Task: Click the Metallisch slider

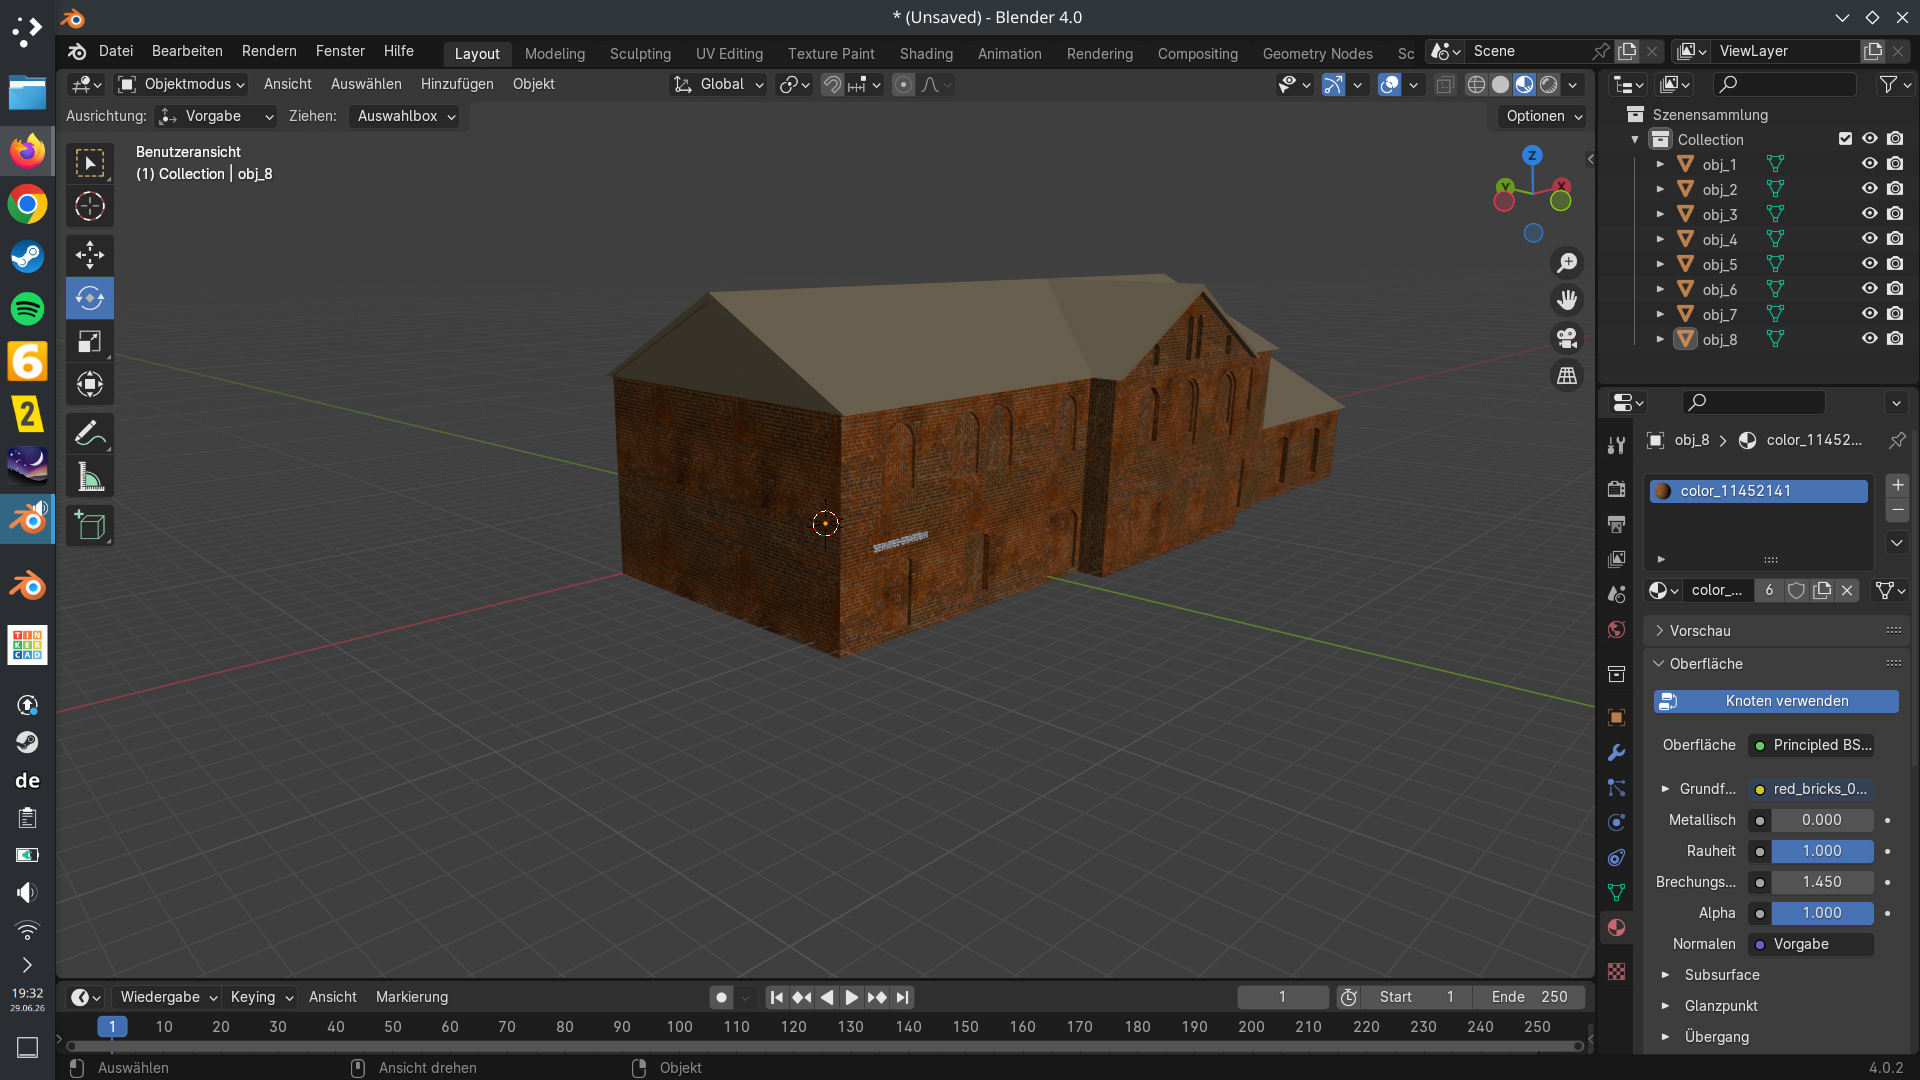Action: (1822, 820)
